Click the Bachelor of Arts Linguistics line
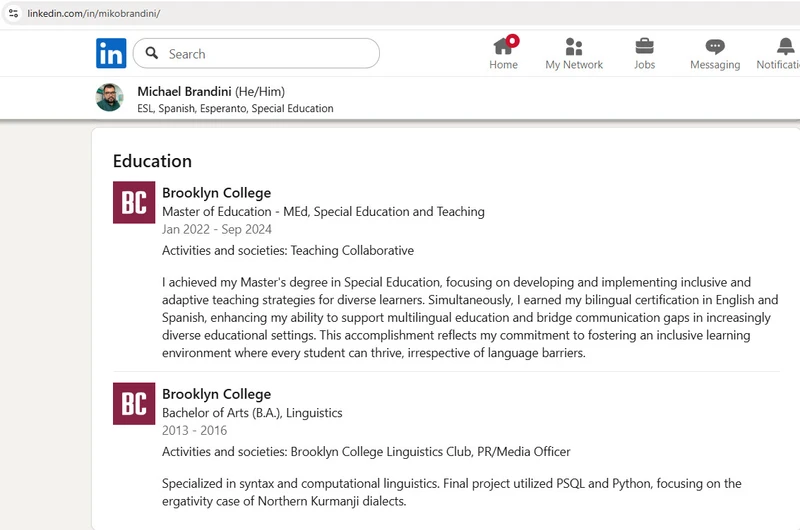The height and width of the screenshot is (530, 800). [252, 413]
